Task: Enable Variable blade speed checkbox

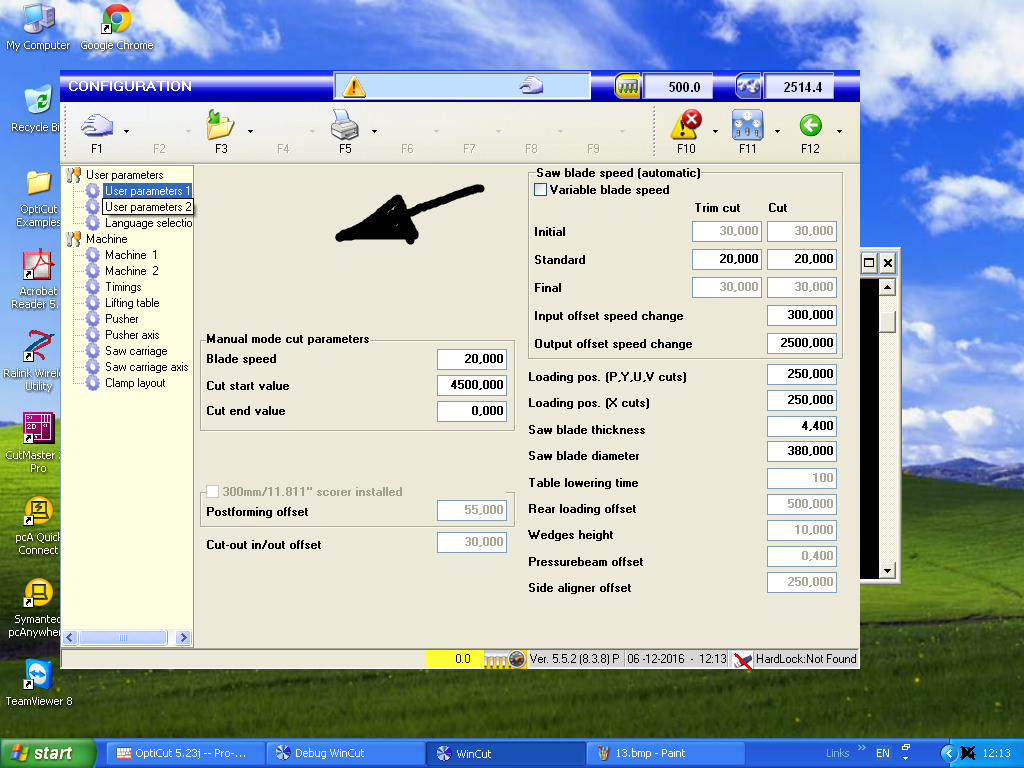Action: [541, 190]
